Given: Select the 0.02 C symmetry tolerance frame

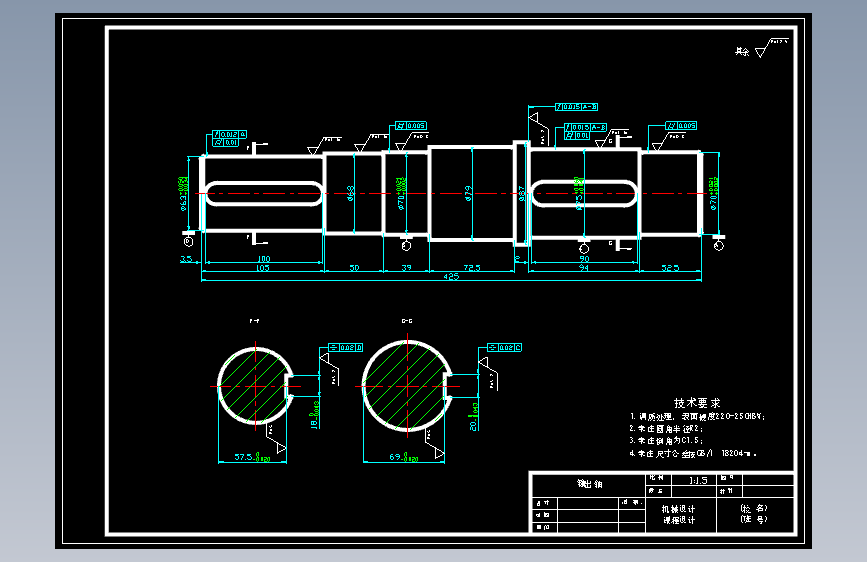Looking at the screenshot, I should point(504,347).
